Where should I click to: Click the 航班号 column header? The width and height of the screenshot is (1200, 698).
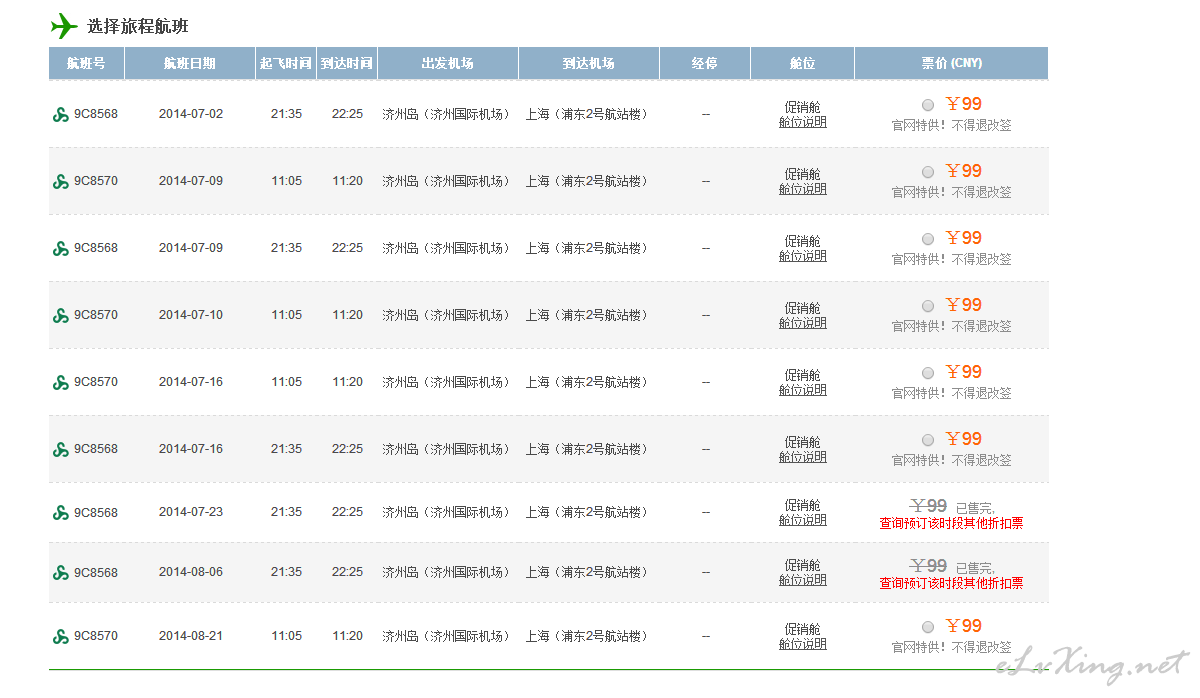(87, 63)
